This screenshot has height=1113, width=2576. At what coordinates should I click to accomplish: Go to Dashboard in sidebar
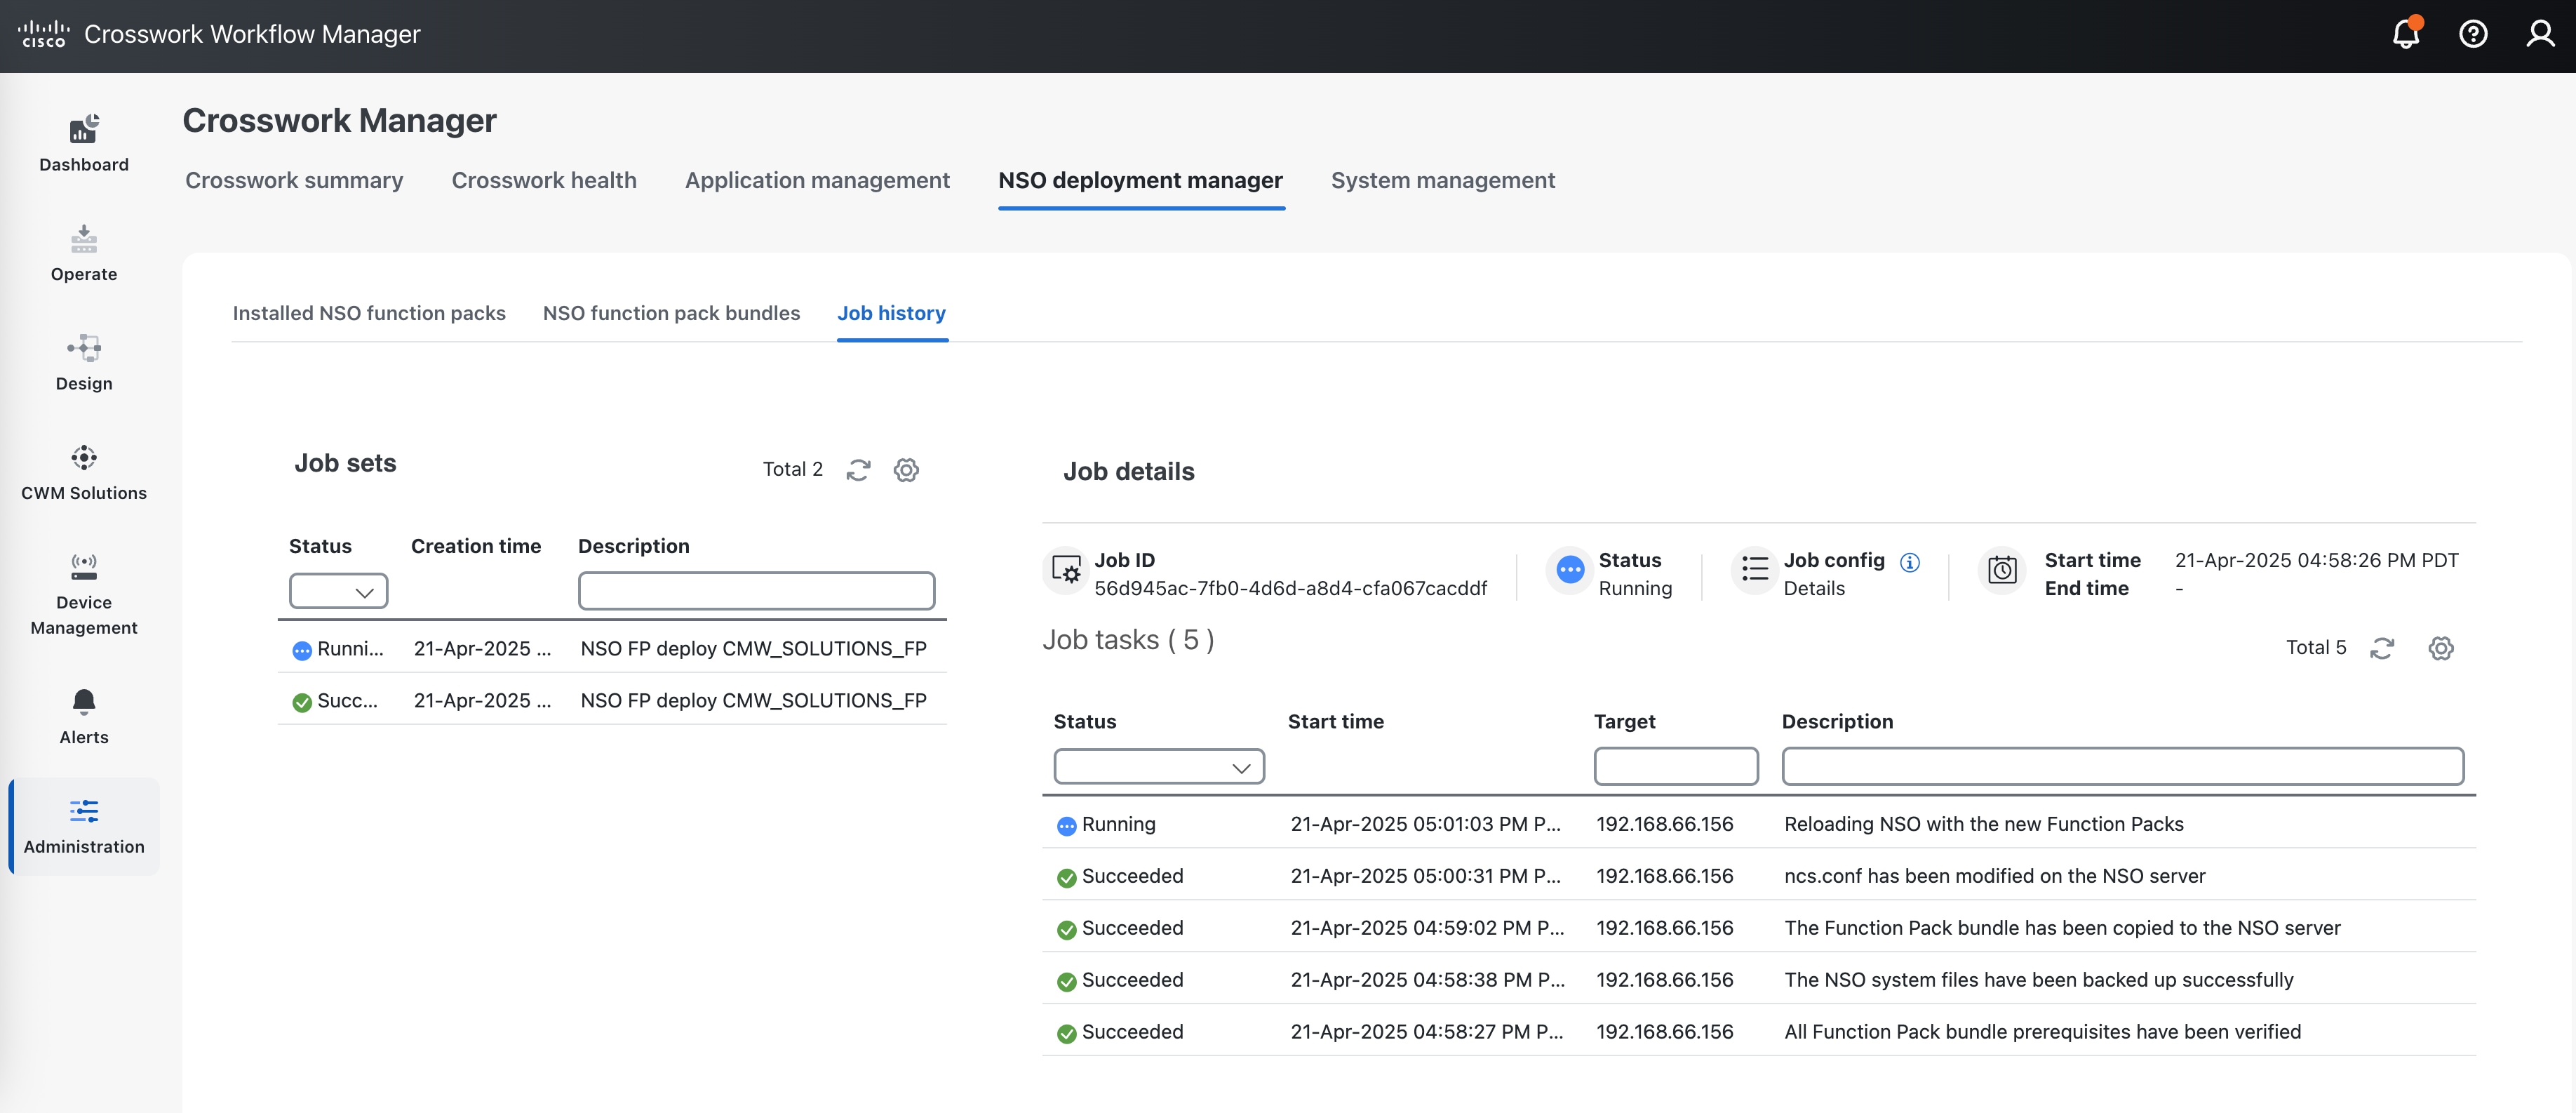pos(84,144)
